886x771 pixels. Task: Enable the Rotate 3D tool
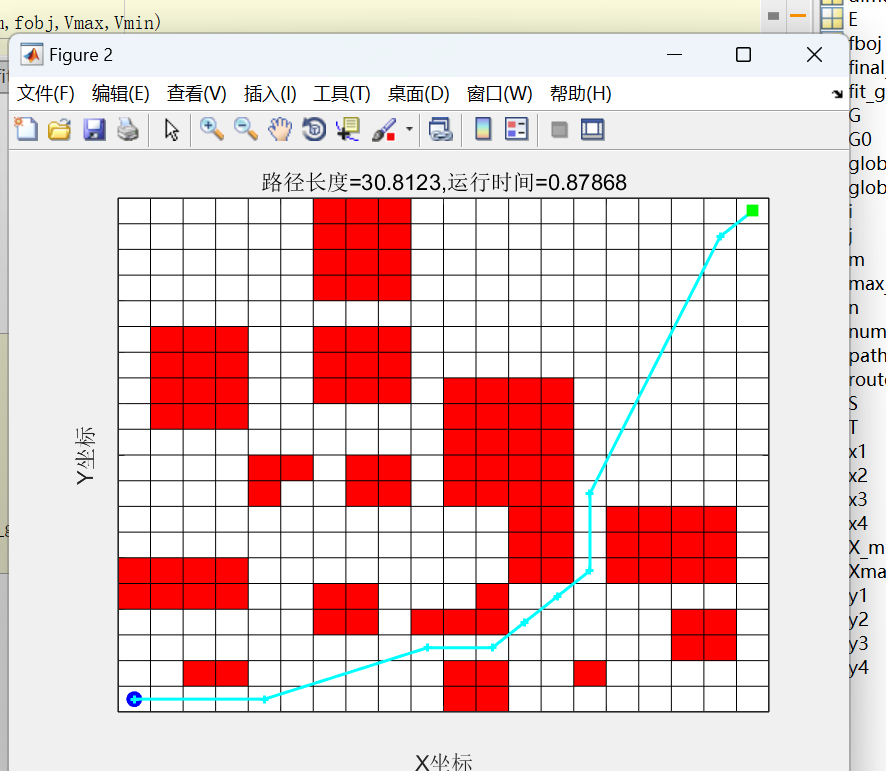coord(314,129)
